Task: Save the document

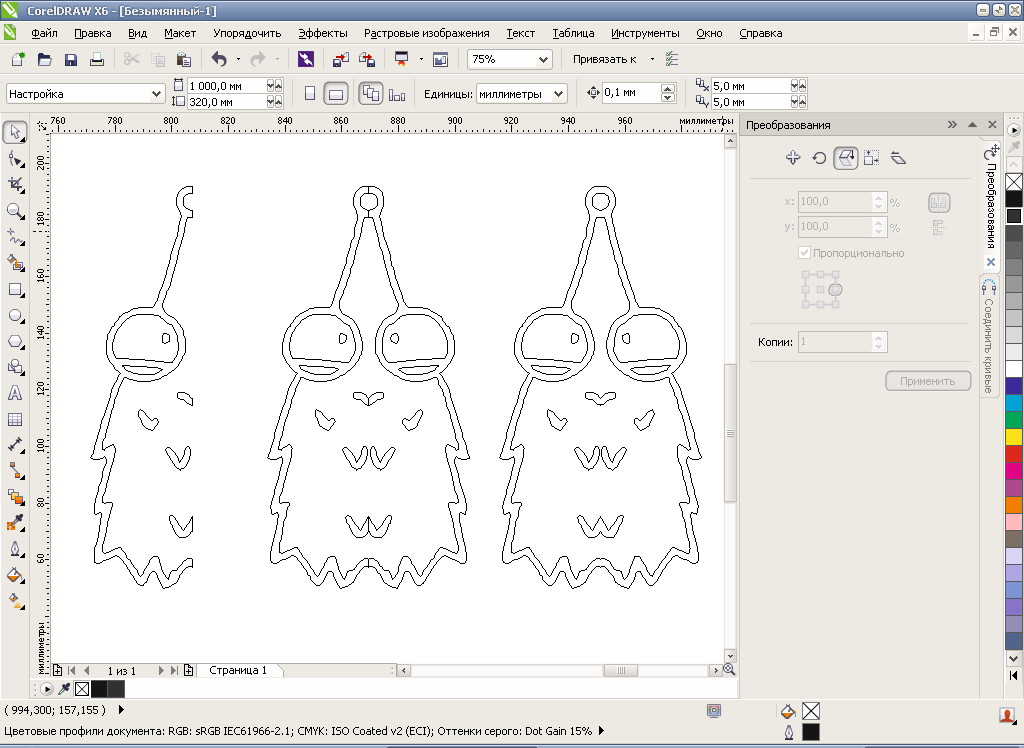Action: coord(71,59)
